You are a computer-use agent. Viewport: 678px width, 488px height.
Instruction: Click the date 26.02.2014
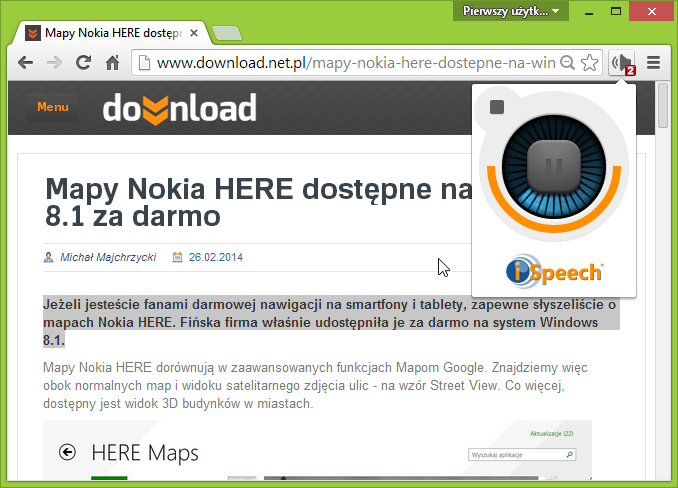pyautogui.click(x=216, y=258)
